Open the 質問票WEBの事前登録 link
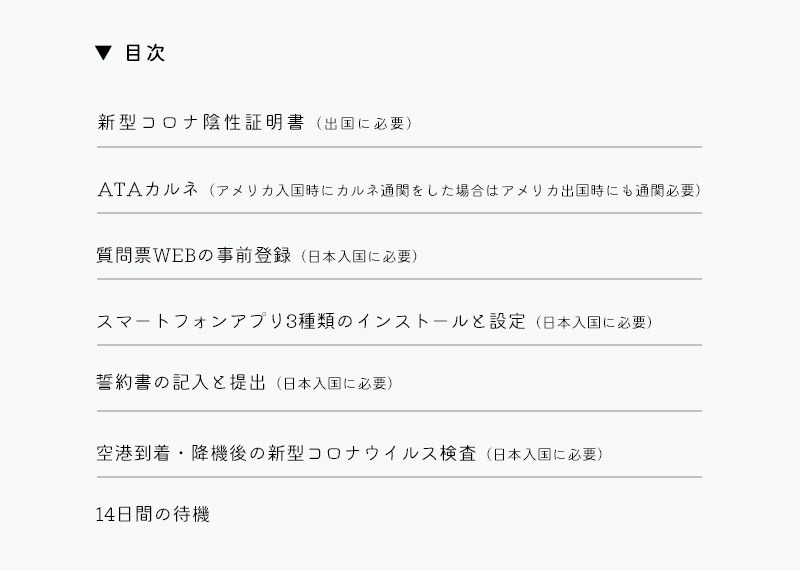Viewport: 800px width, 571px height. [194, 255]
